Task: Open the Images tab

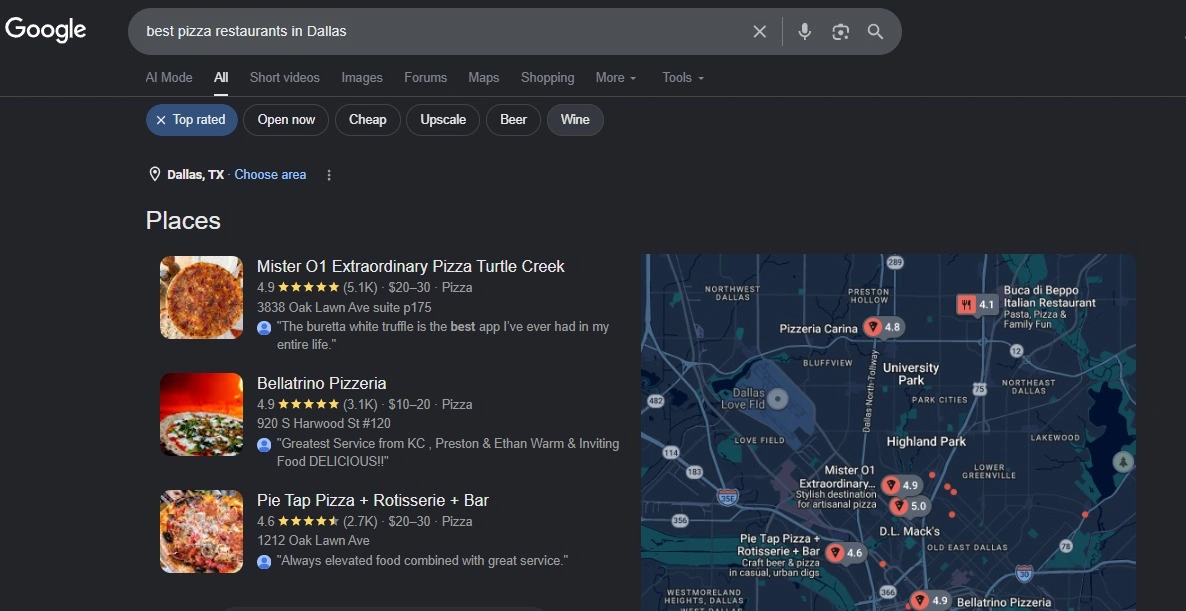Action: tap(362, 78)
